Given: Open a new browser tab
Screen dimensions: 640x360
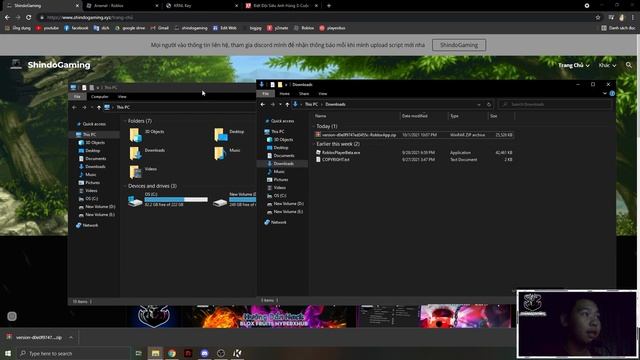Looking at the screenshot, I should [x=329, y=6].
